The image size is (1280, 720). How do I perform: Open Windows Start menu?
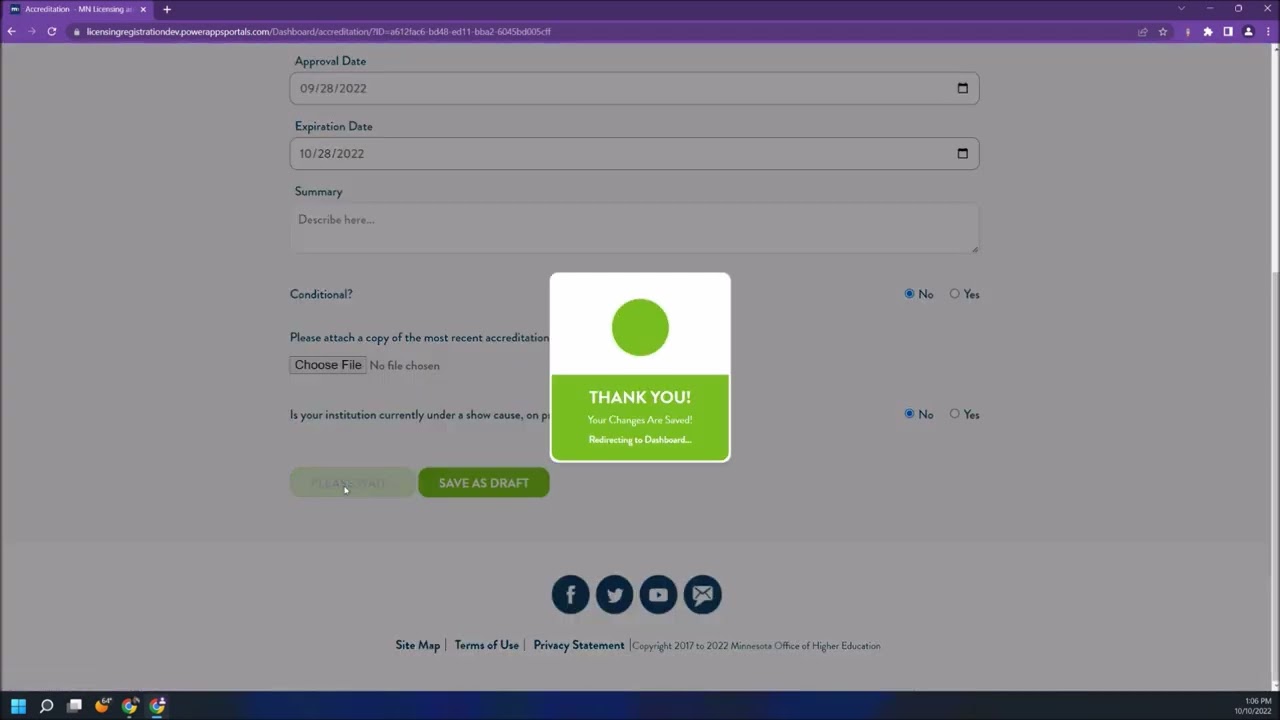click(18, 706)
